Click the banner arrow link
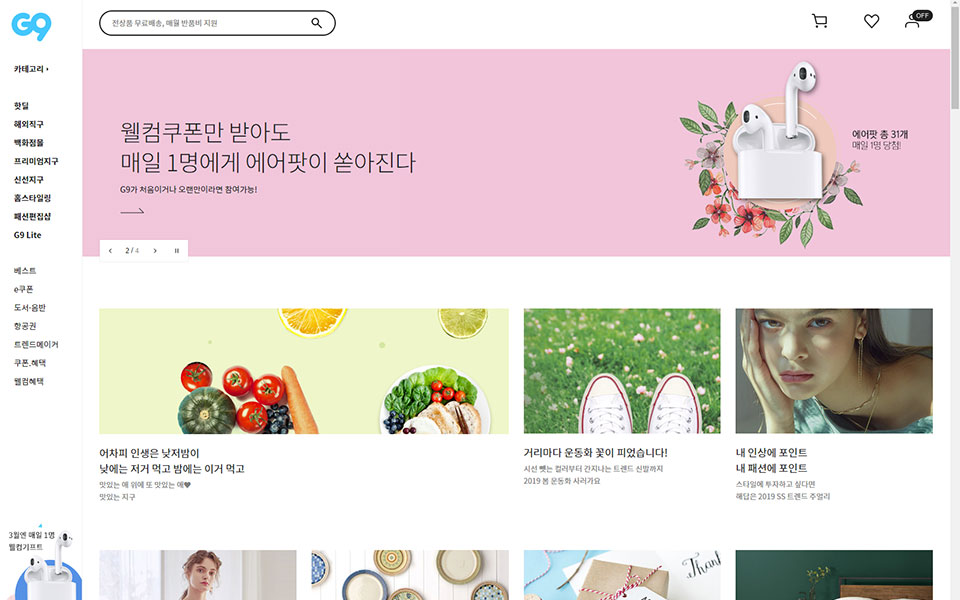The image size is (960, 600). [132, 211]
